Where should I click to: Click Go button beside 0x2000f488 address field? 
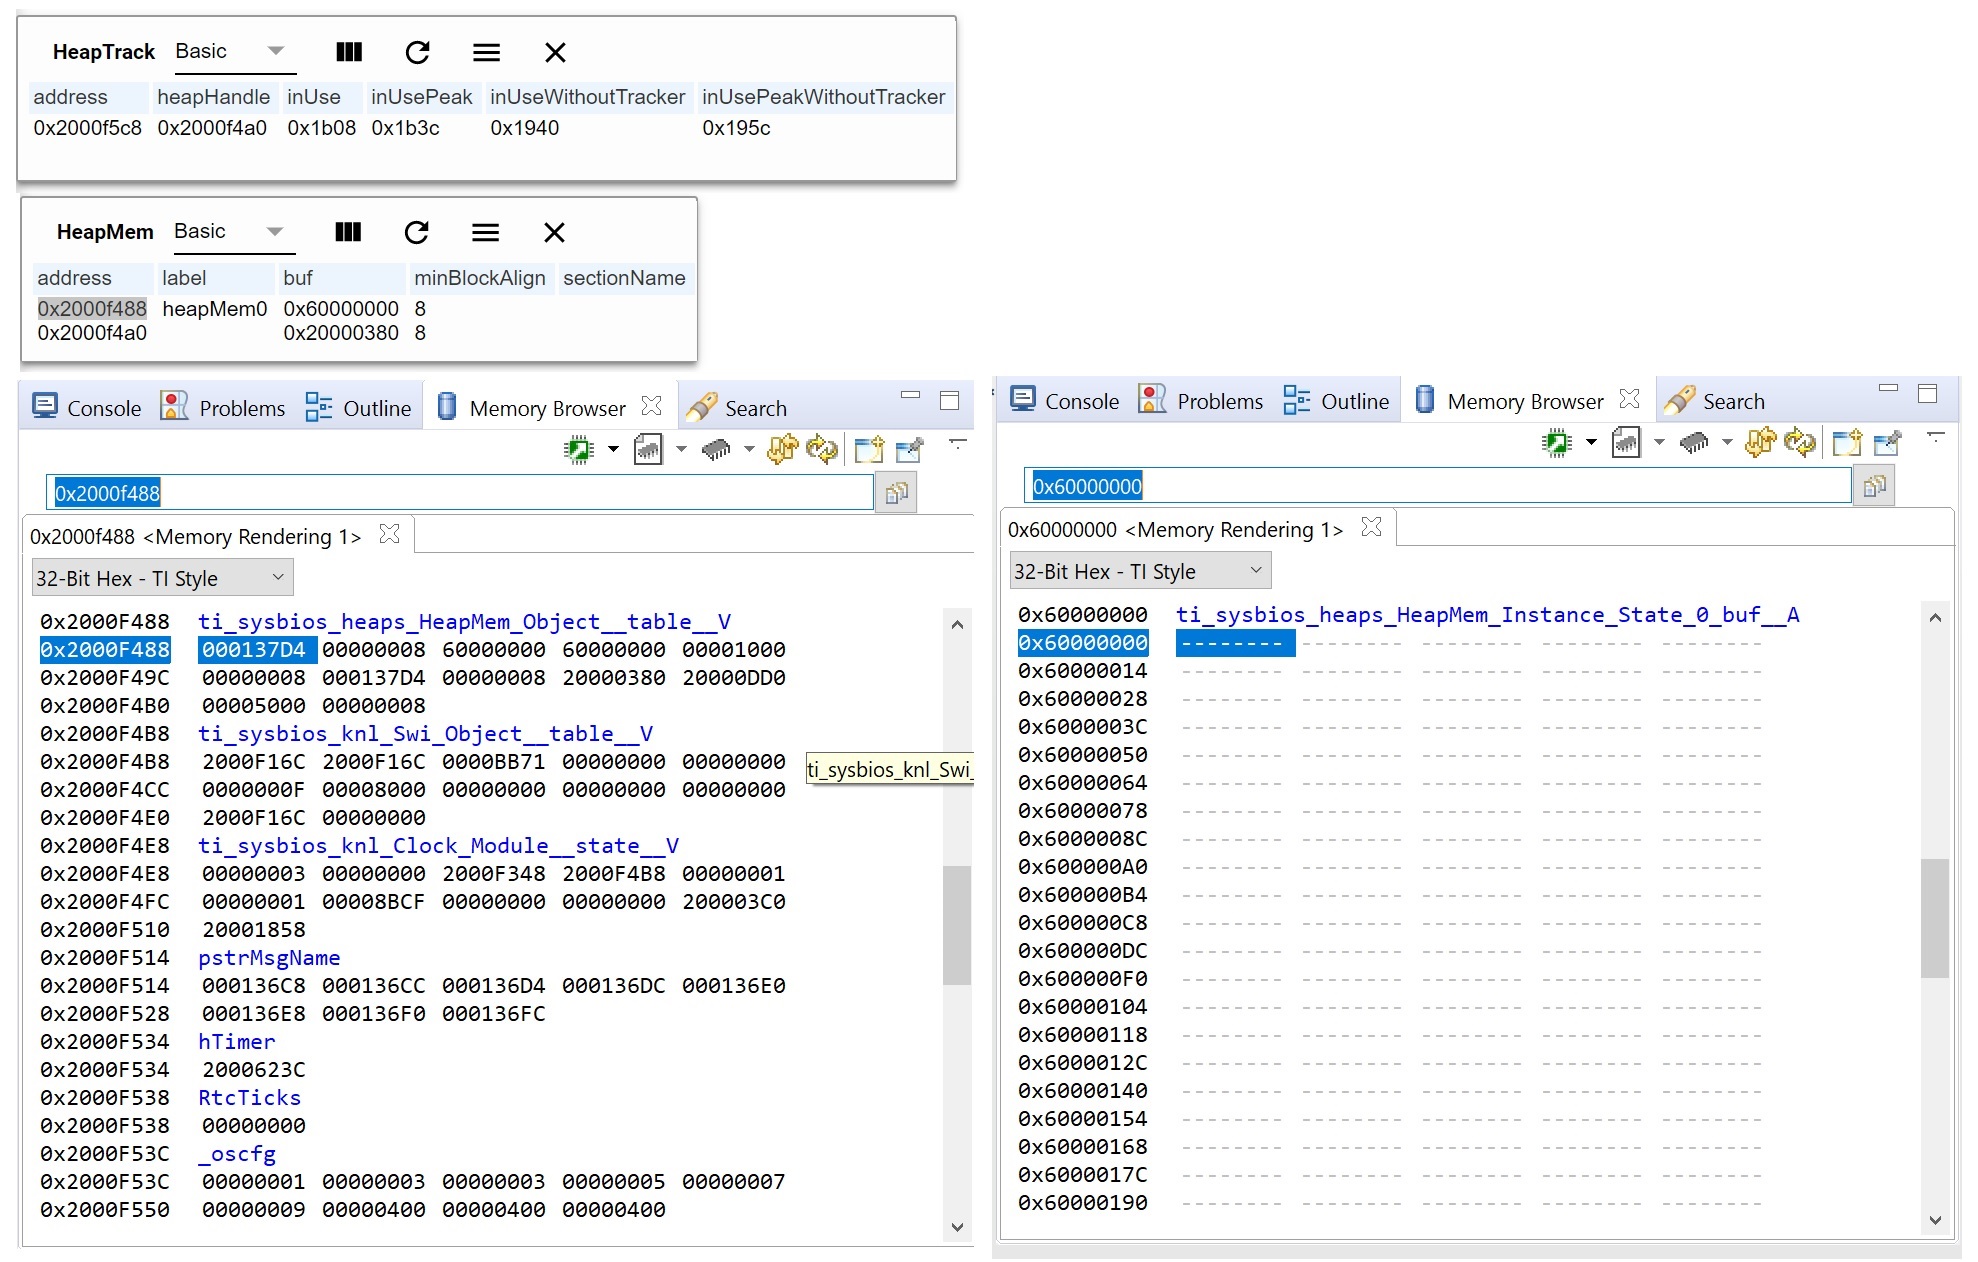[x=896, y=493]
